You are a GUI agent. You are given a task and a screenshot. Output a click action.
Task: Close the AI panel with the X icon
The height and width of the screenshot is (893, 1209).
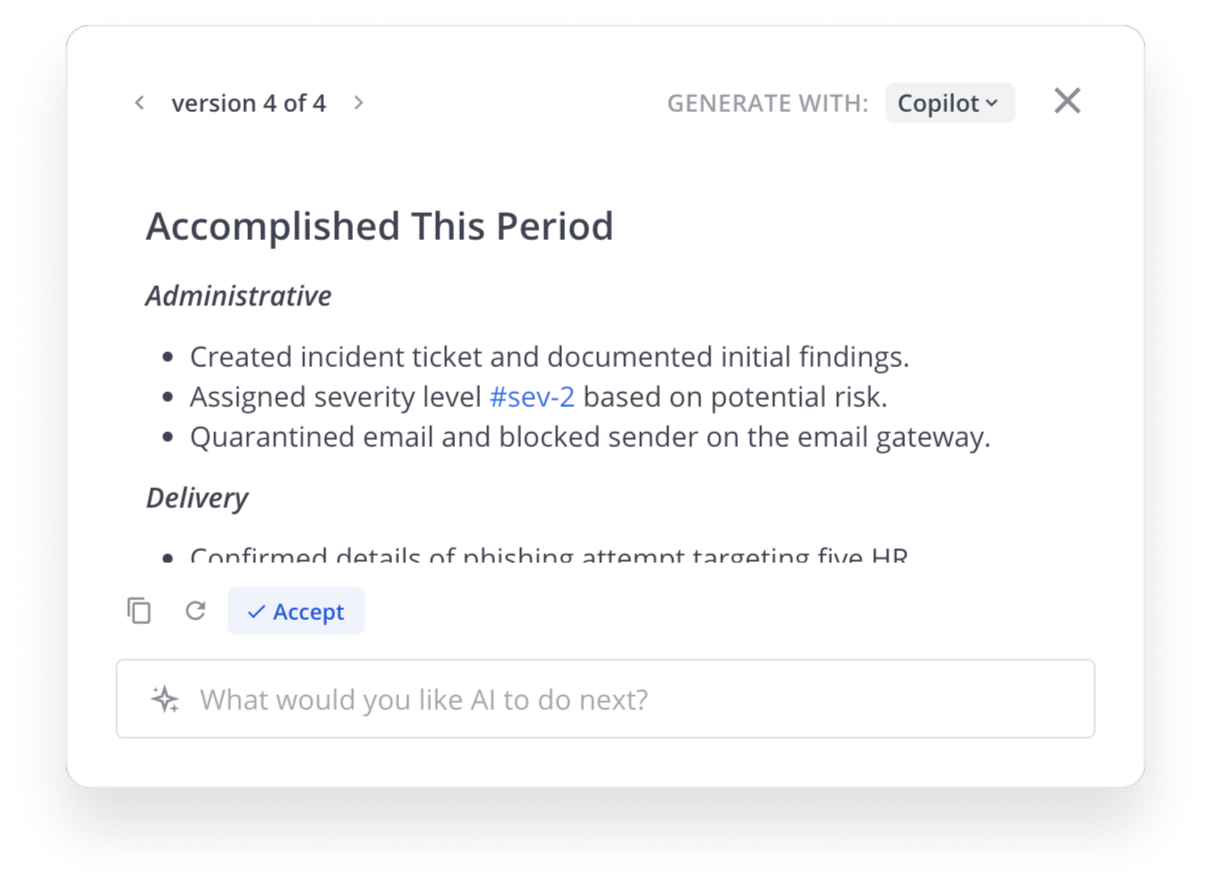tap(1067, 101)
